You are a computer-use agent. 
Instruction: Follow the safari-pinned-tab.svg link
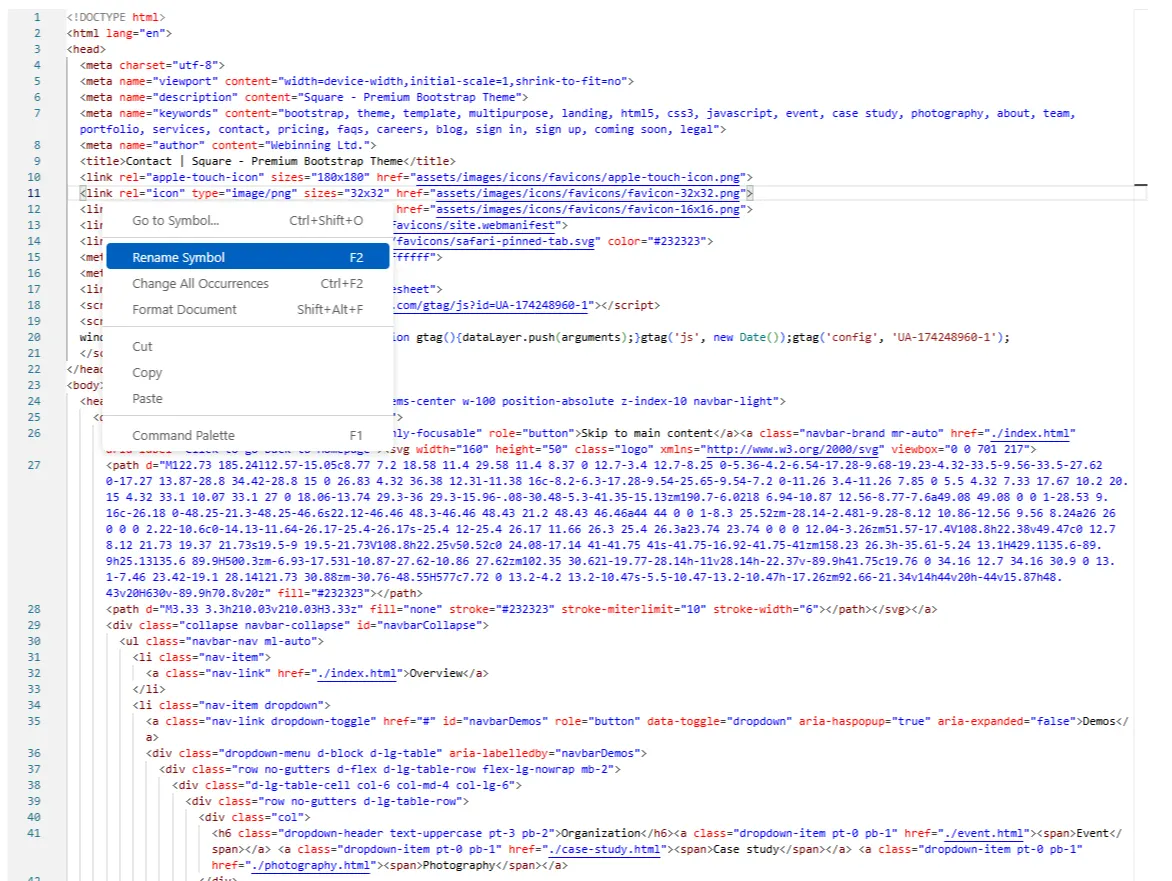pos(495,241)
